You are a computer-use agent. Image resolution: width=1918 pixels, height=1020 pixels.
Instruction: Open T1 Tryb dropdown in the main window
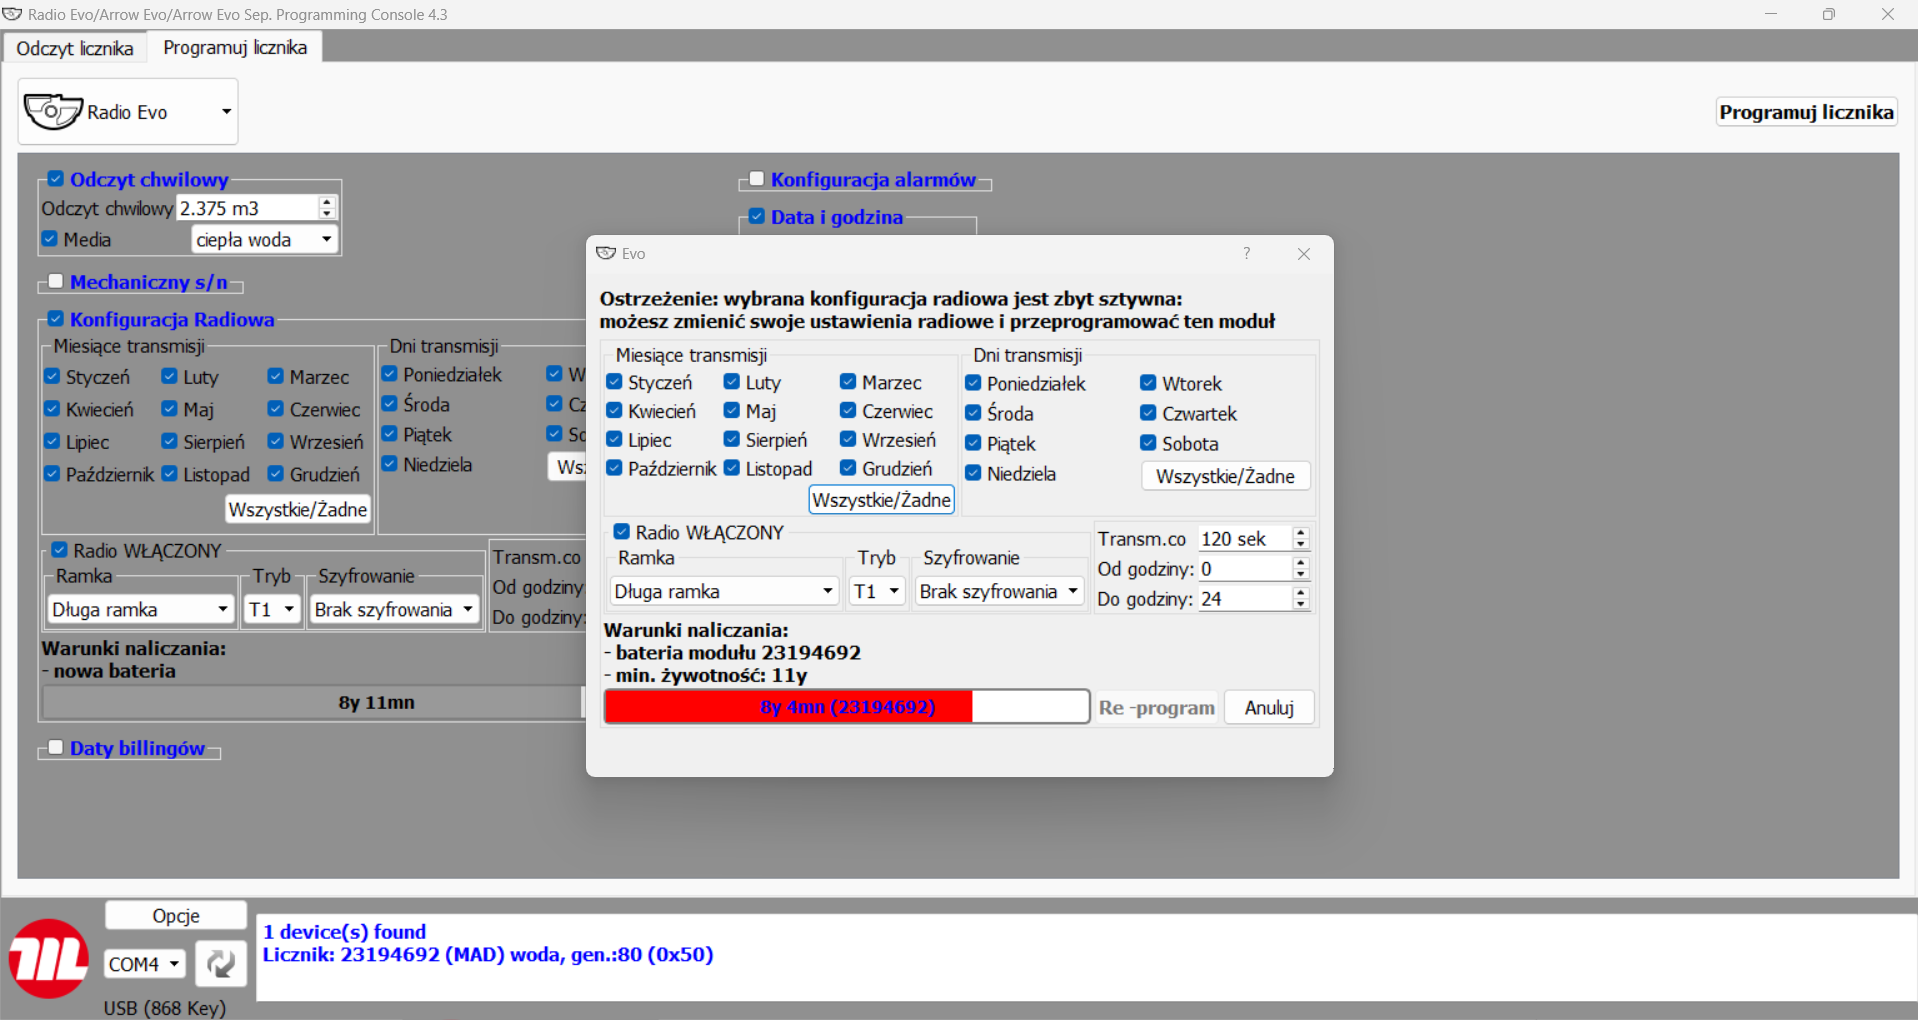point(272,609)
